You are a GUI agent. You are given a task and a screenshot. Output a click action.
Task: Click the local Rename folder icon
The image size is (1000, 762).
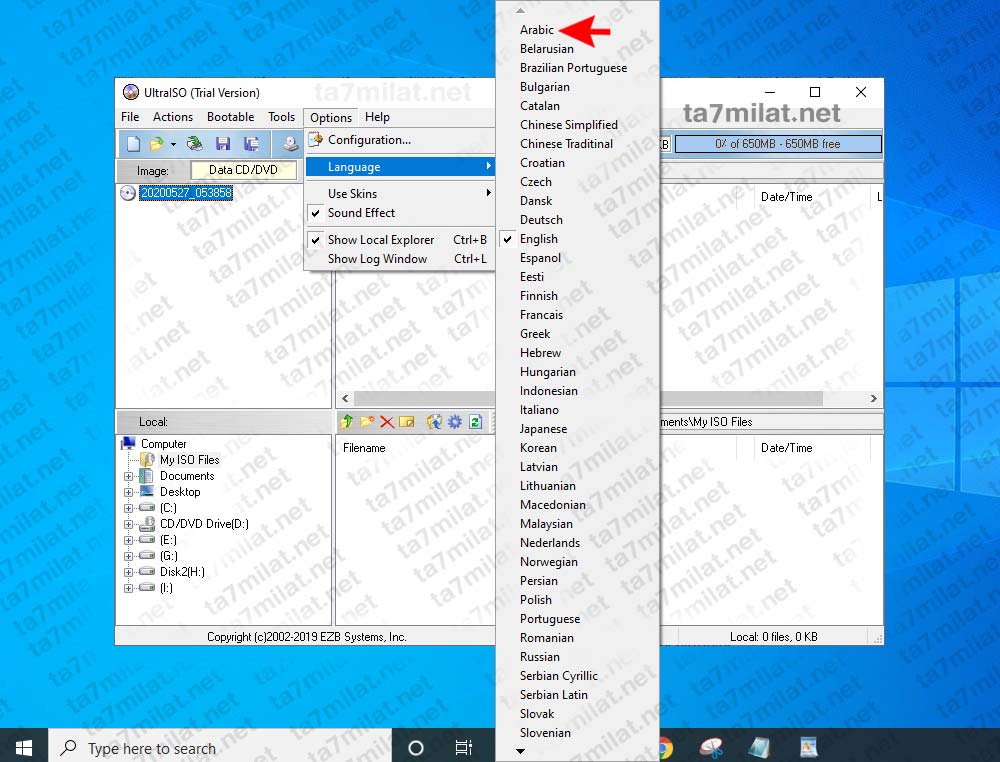tap(406, 421)
